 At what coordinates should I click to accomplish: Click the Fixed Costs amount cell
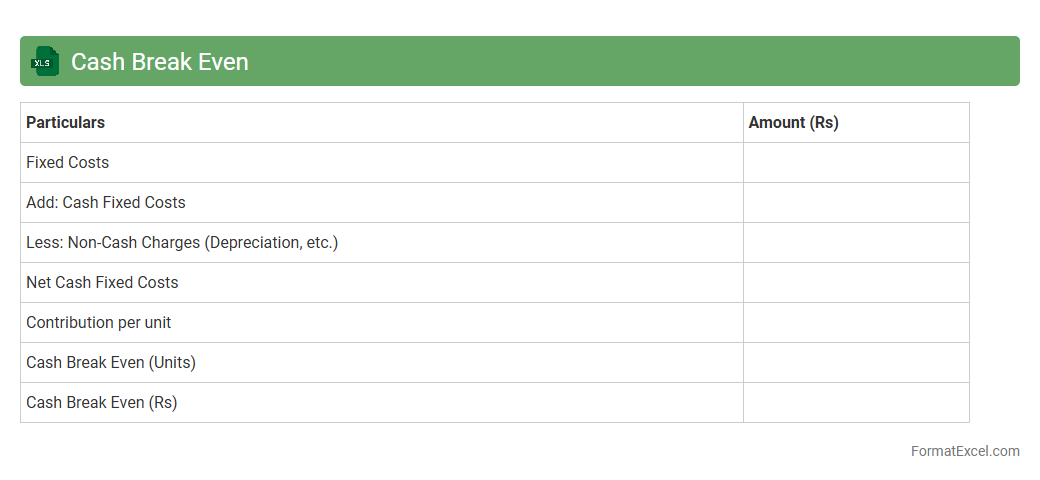856,162
